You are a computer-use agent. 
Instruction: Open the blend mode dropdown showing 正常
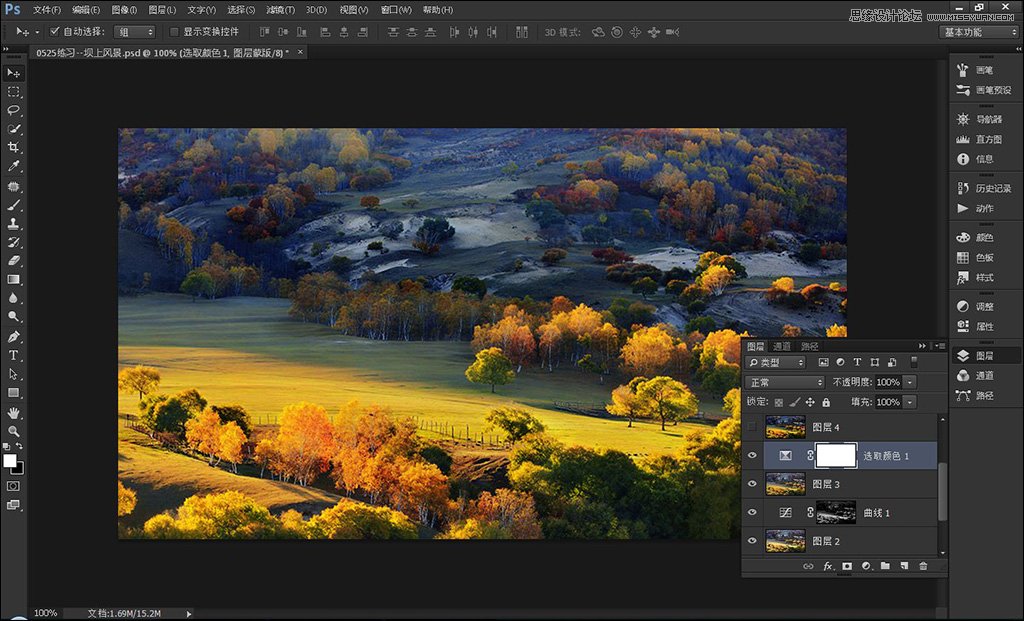(787, 382)
